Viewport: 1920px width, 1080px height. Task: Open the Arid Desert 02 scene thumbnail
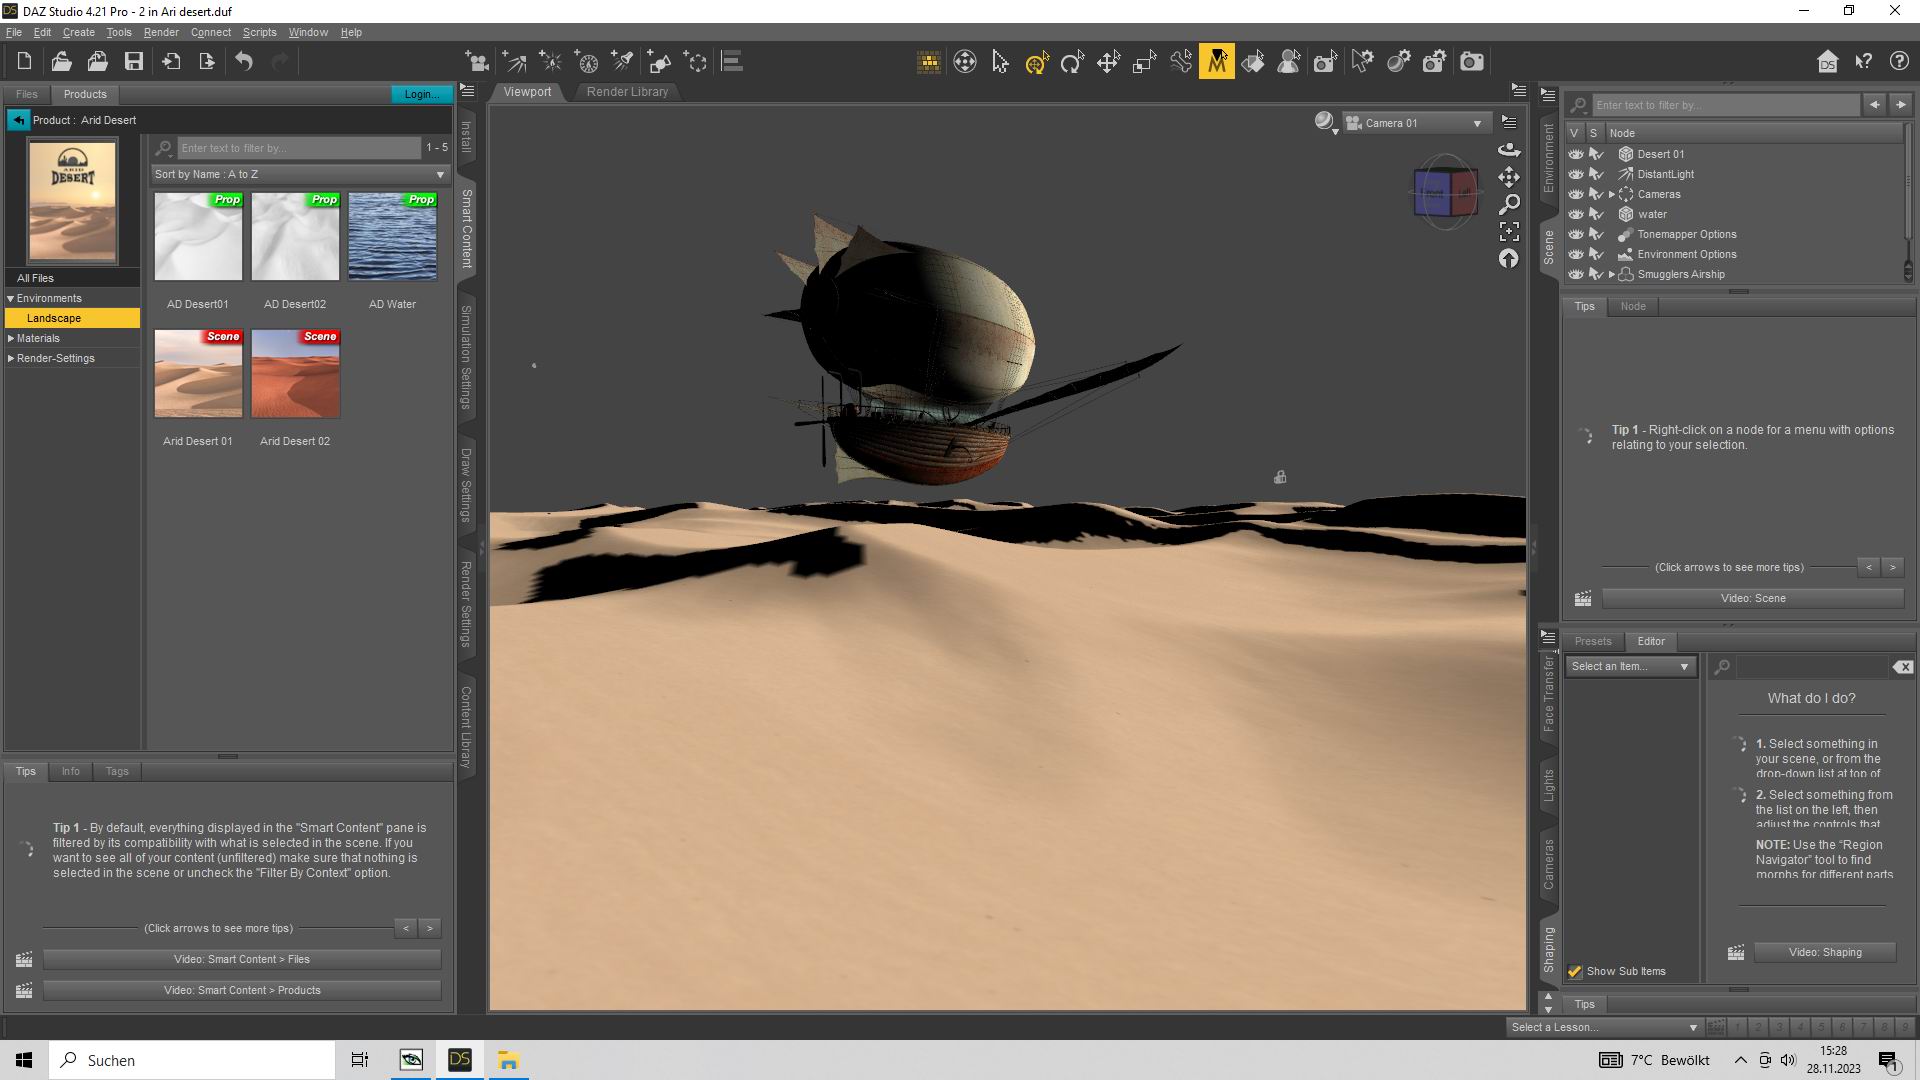(x=296, y=375)
